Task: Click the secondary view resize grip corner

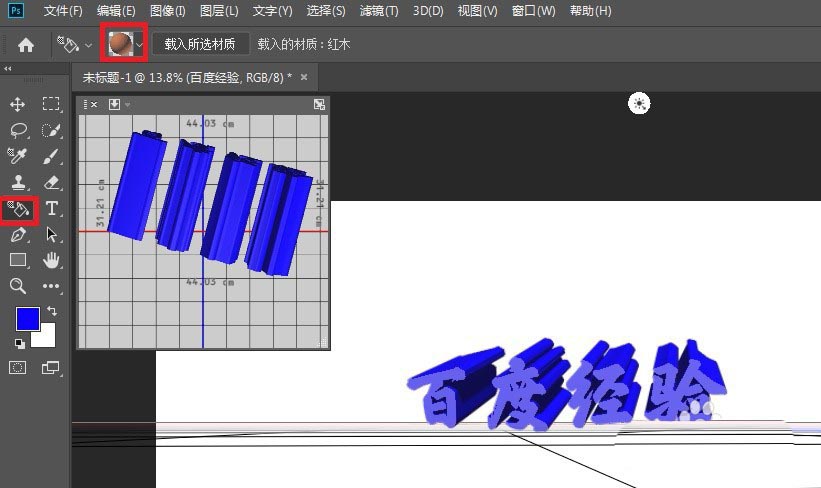Action: point(323,342)
